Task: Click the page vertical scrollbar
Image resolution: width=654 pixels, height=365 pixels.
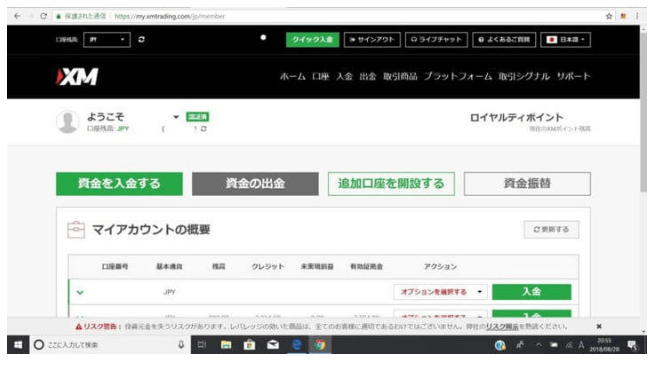Action: click(644, 113)
